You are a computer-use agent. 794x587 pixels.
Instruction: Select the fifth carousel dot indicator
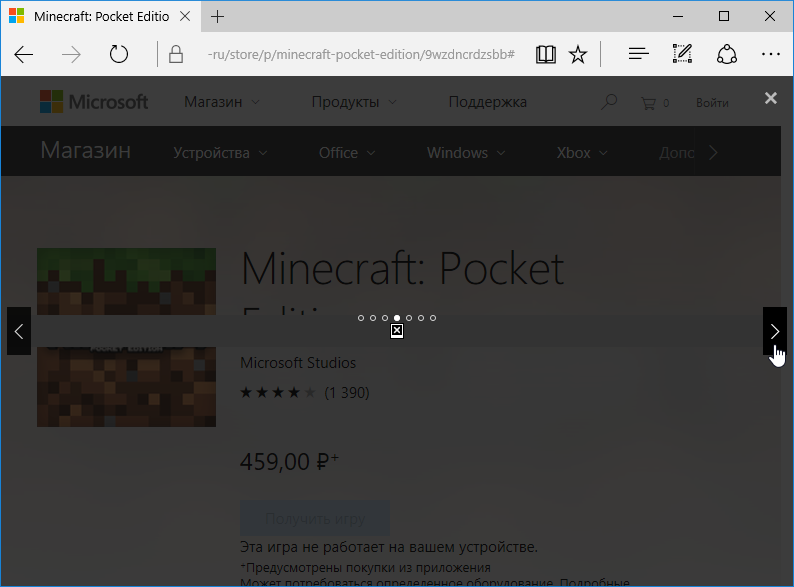[409, 318]
